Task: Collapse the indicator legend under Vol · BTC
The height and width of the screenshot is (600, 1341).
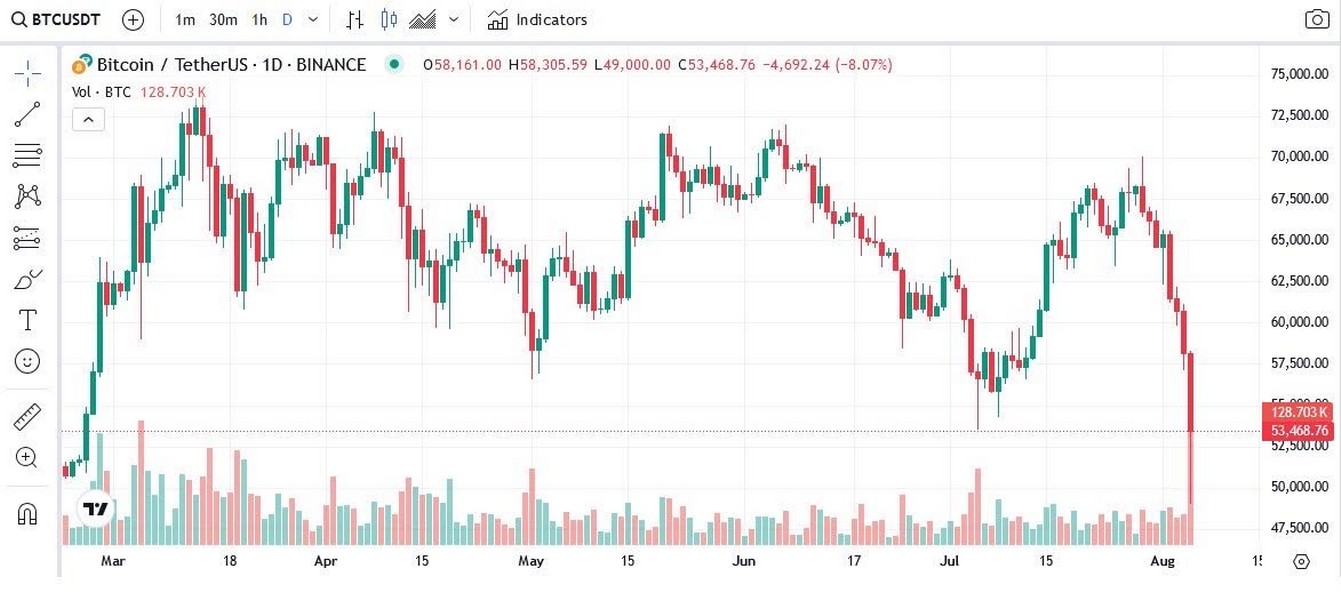Action: (x=88, y=120)
